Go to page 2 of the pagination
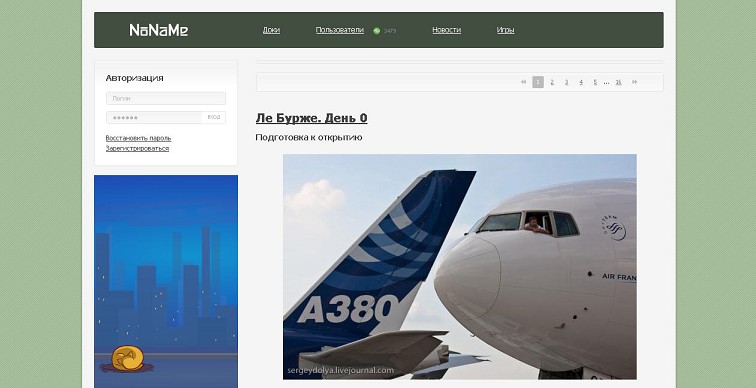The width and height of the screenshot is (756, 388). [552, 82]
